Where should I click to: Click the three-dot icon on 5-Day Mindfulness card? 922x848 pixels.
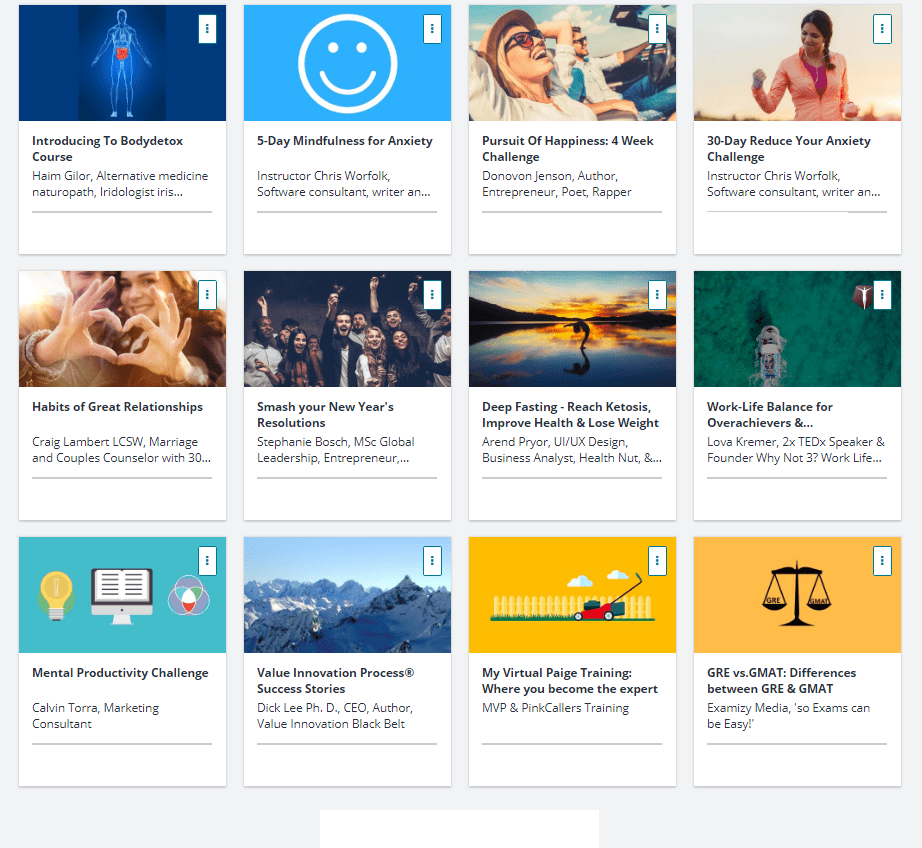point(432,29)
